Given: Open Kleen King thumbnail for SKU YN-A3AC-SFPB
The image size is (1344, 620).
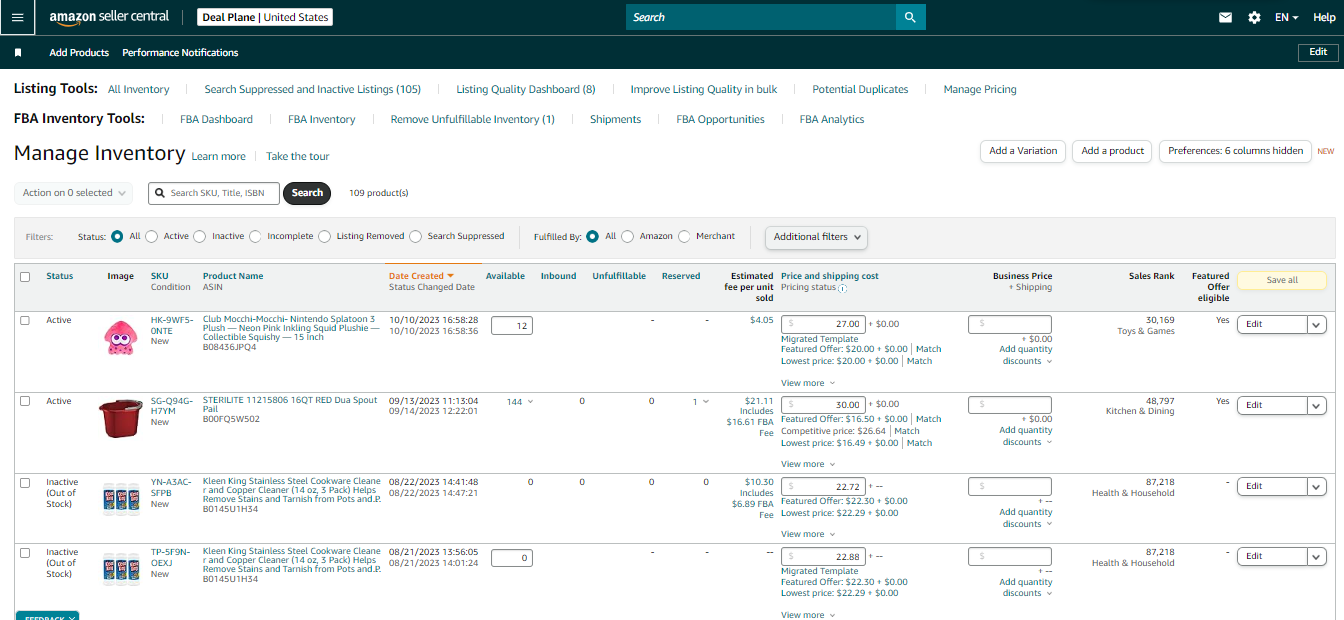Looking at the screenshot, I should pyautogui.click(x=121, y=497).
